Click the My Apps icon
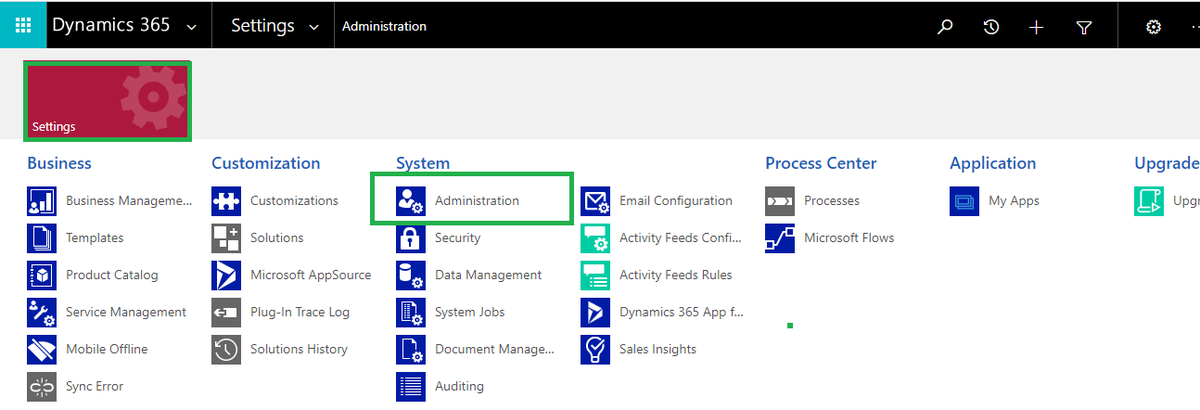The image size is (1200, 410). (x=964, y=201)
